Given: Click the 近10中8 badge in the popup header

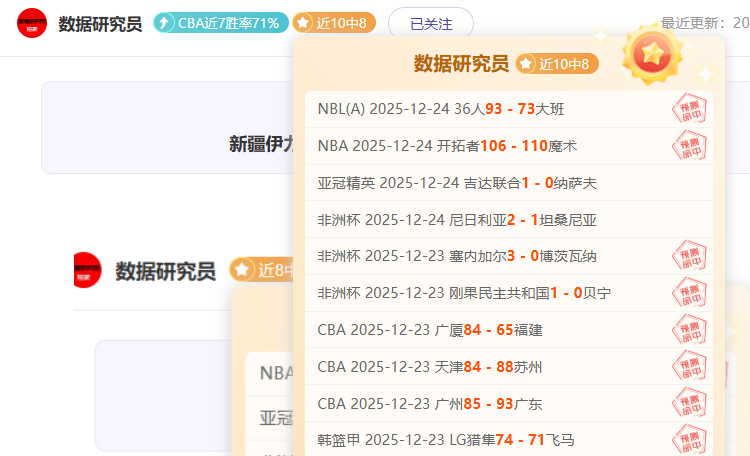Looking at the screenshot, I should (x=557, y=64).
